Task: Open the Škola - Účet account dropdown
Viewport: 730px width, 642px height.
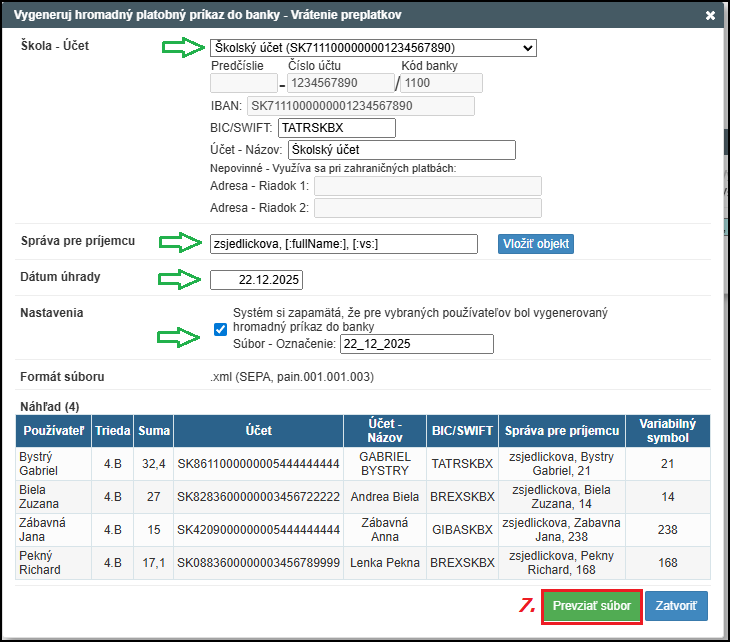Action: pyautogui.click(x=373, y=48)
